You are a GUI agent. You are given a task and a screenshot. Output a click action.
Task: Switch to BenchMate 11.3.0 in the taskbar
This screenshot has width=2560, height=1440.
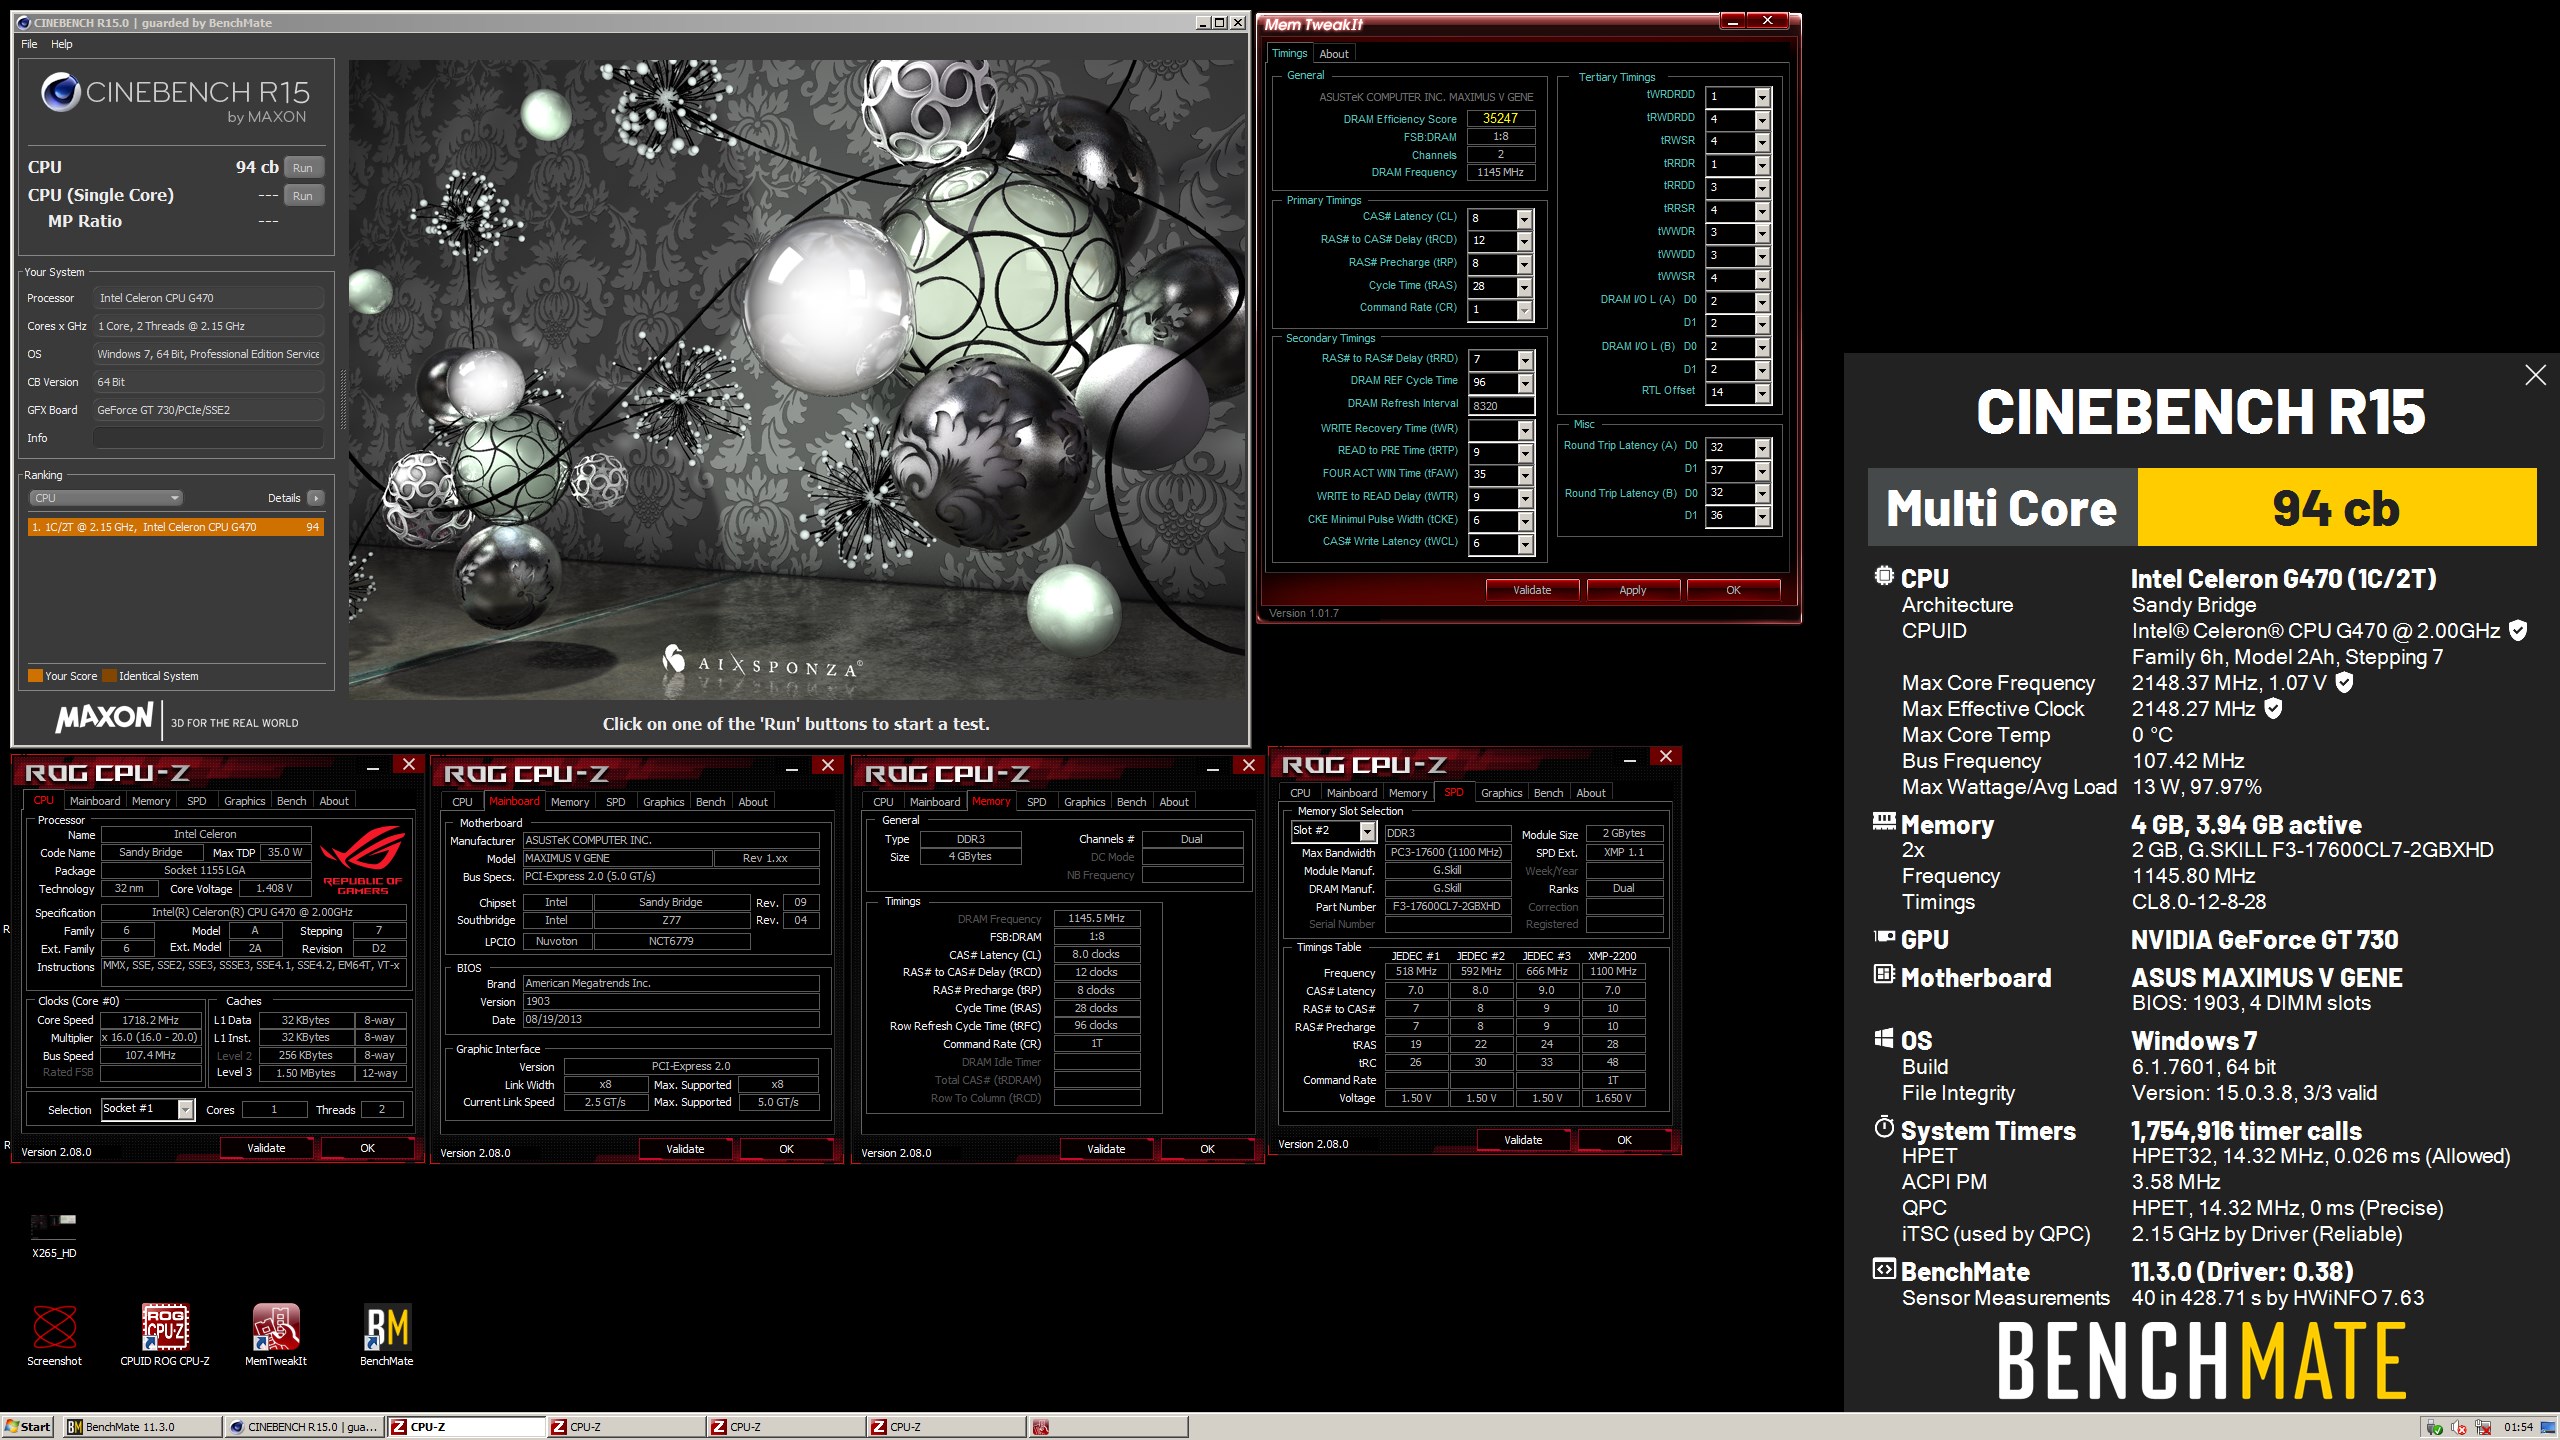click(x=143, y=1427)
